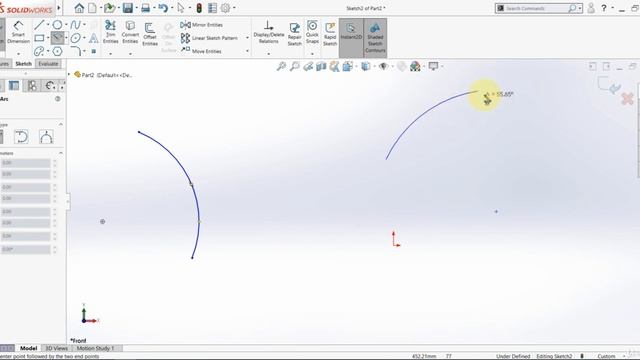Activate the Smart Dimension tool

pos(18,32)
